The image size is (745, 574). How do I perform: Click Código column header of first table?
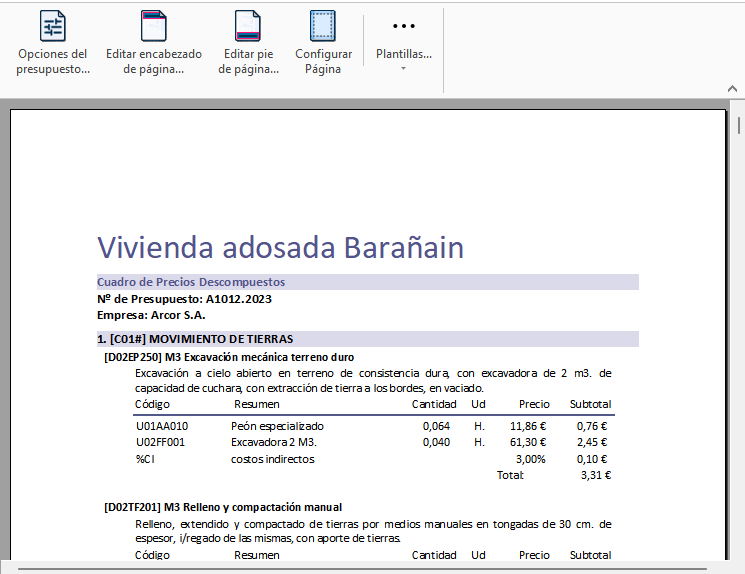(152, 404)
